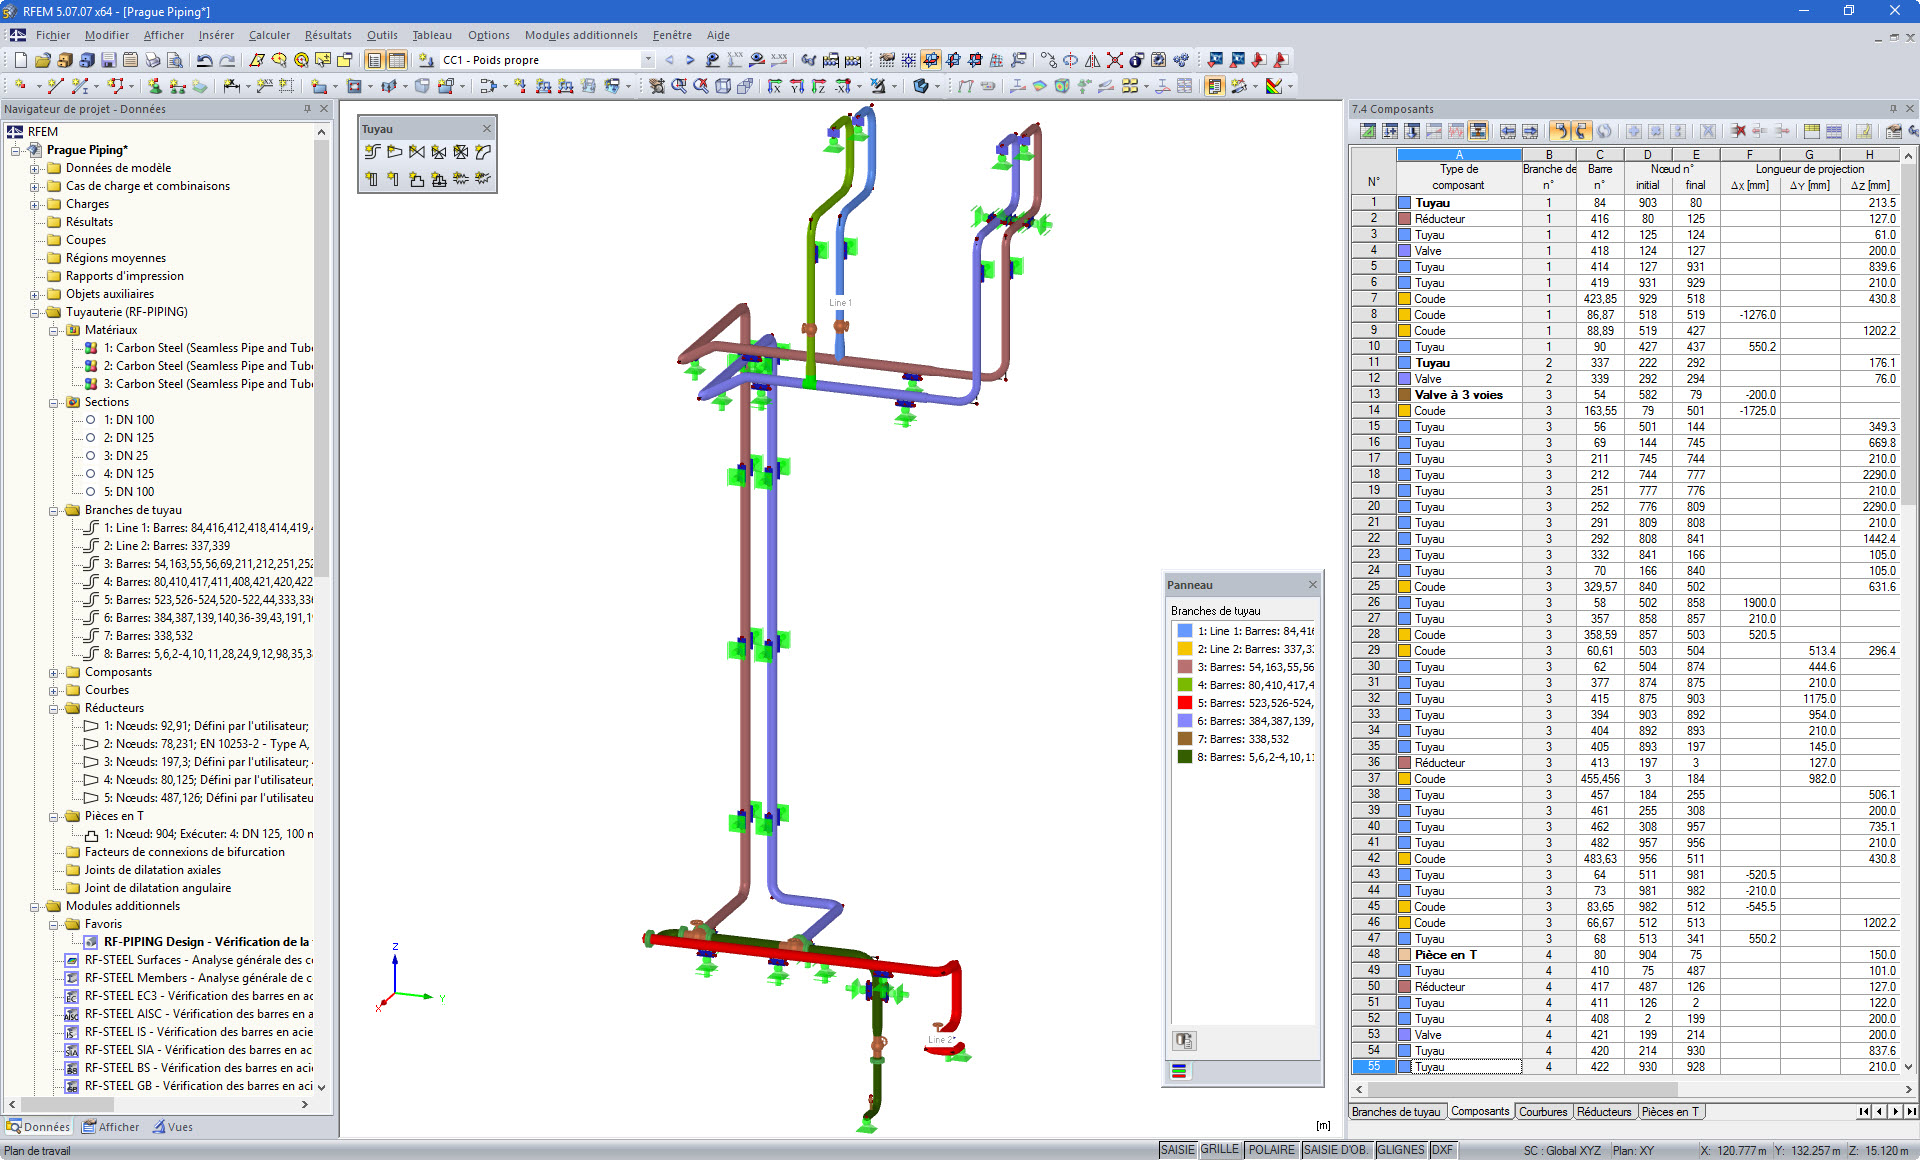
Task: Click red swatch for branch 5 in Panneau
Action: tap(1184, 703)
